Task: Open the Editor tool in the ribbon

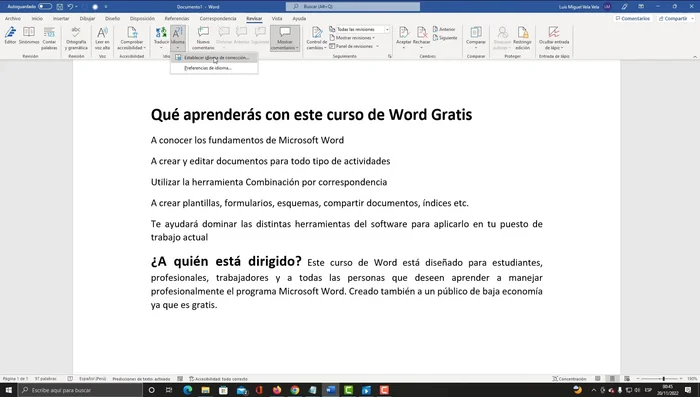Action: point(10,36)
